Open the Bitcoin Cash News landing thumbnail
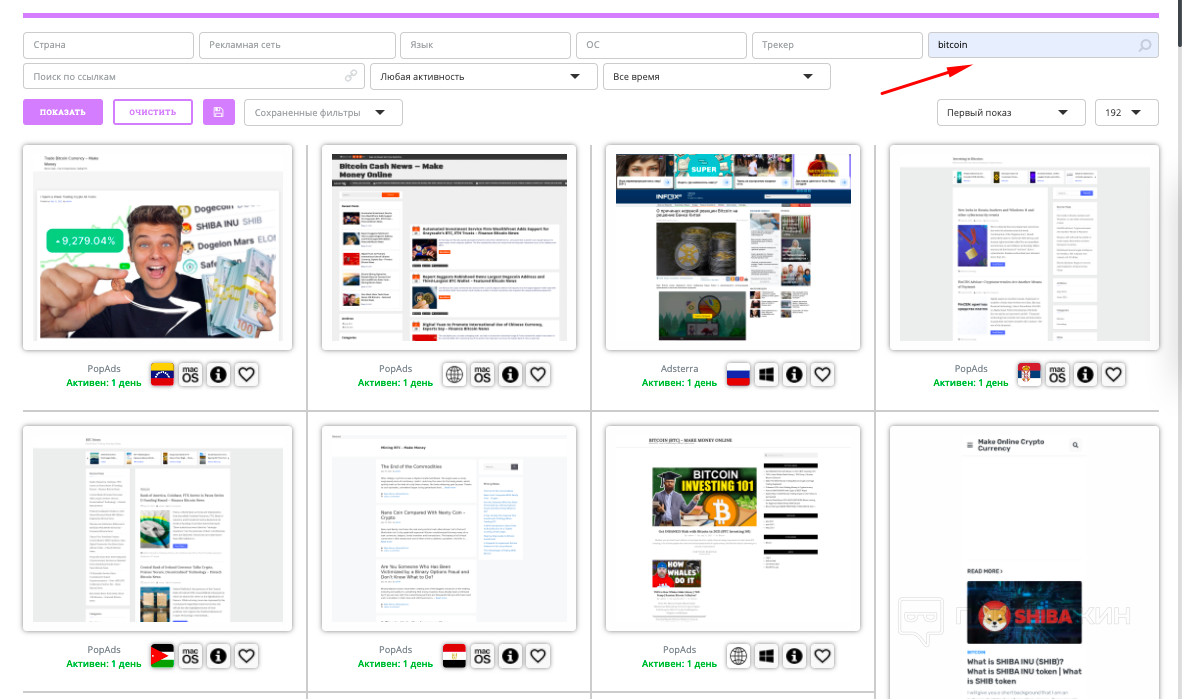Image resolution: width=1182 pixels, height=699 pixels. tap(449, 247)
